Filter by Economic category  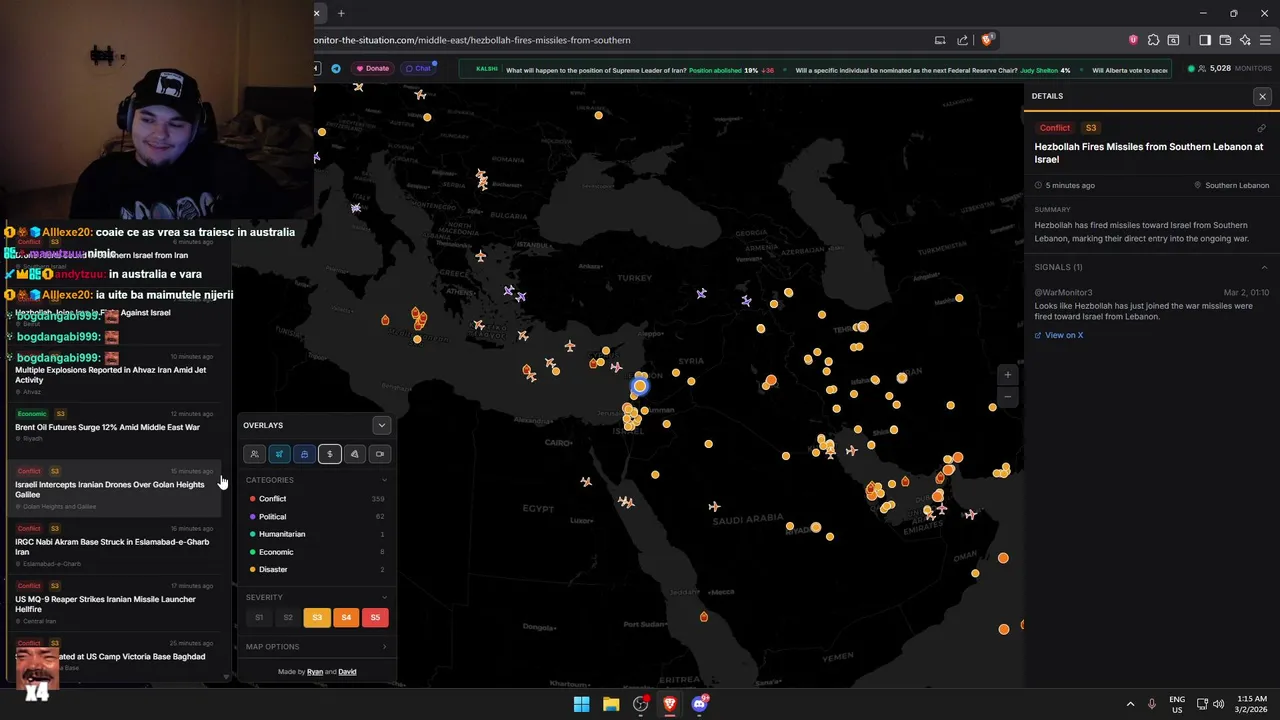316,552
